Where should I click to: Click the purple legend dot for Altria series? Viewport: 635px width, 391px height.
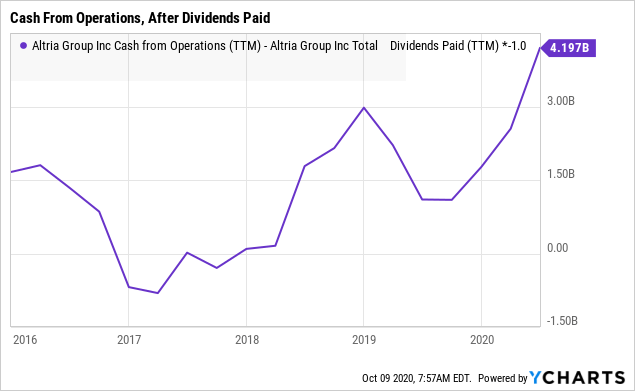[x=23, y=46]
